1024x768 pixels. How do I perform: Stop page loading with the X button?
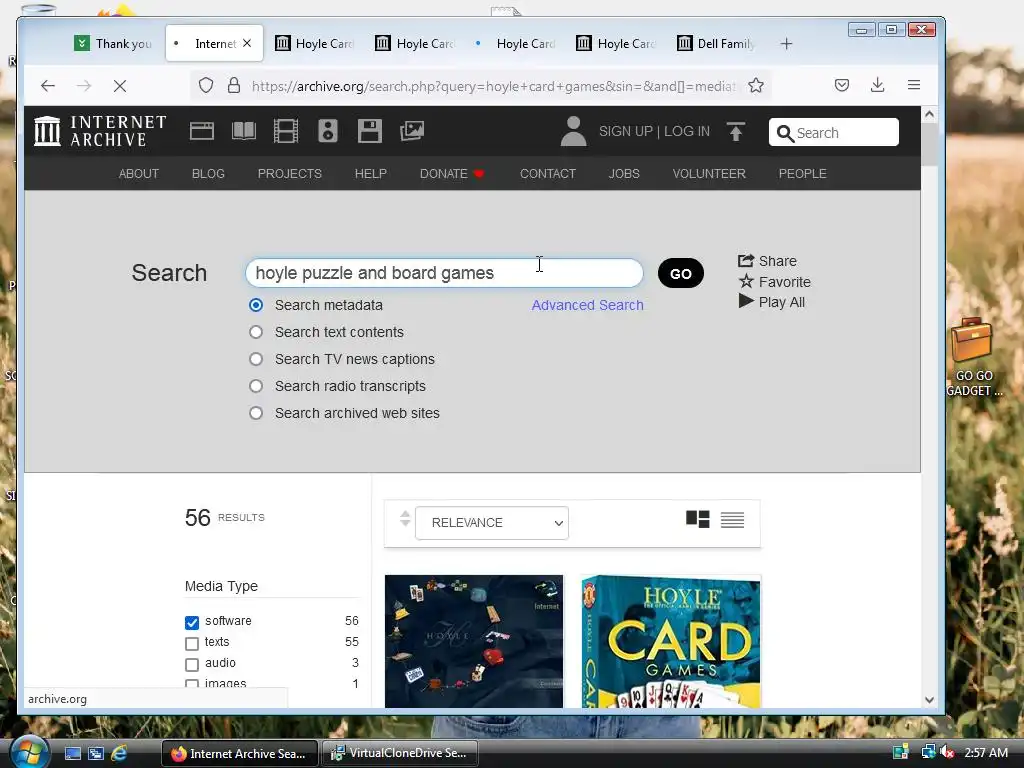(x=120, y=86)
